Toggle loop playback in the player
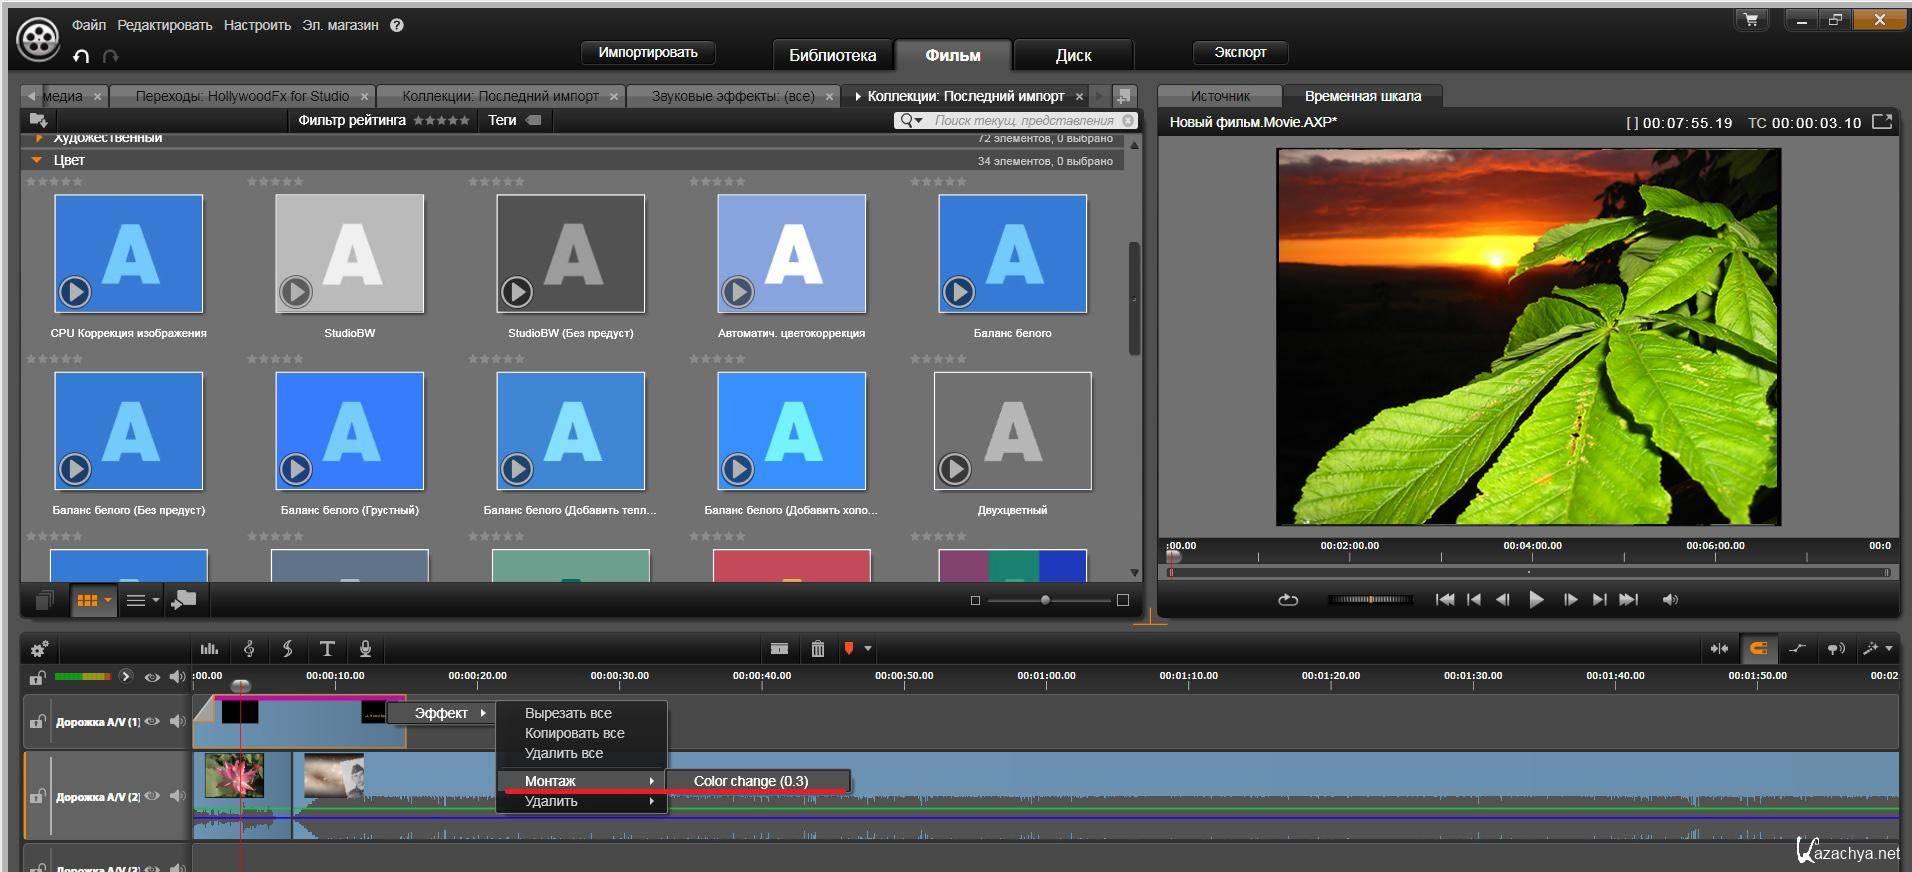Screen dimensions: 1912x872 [x=1288, y=600]
